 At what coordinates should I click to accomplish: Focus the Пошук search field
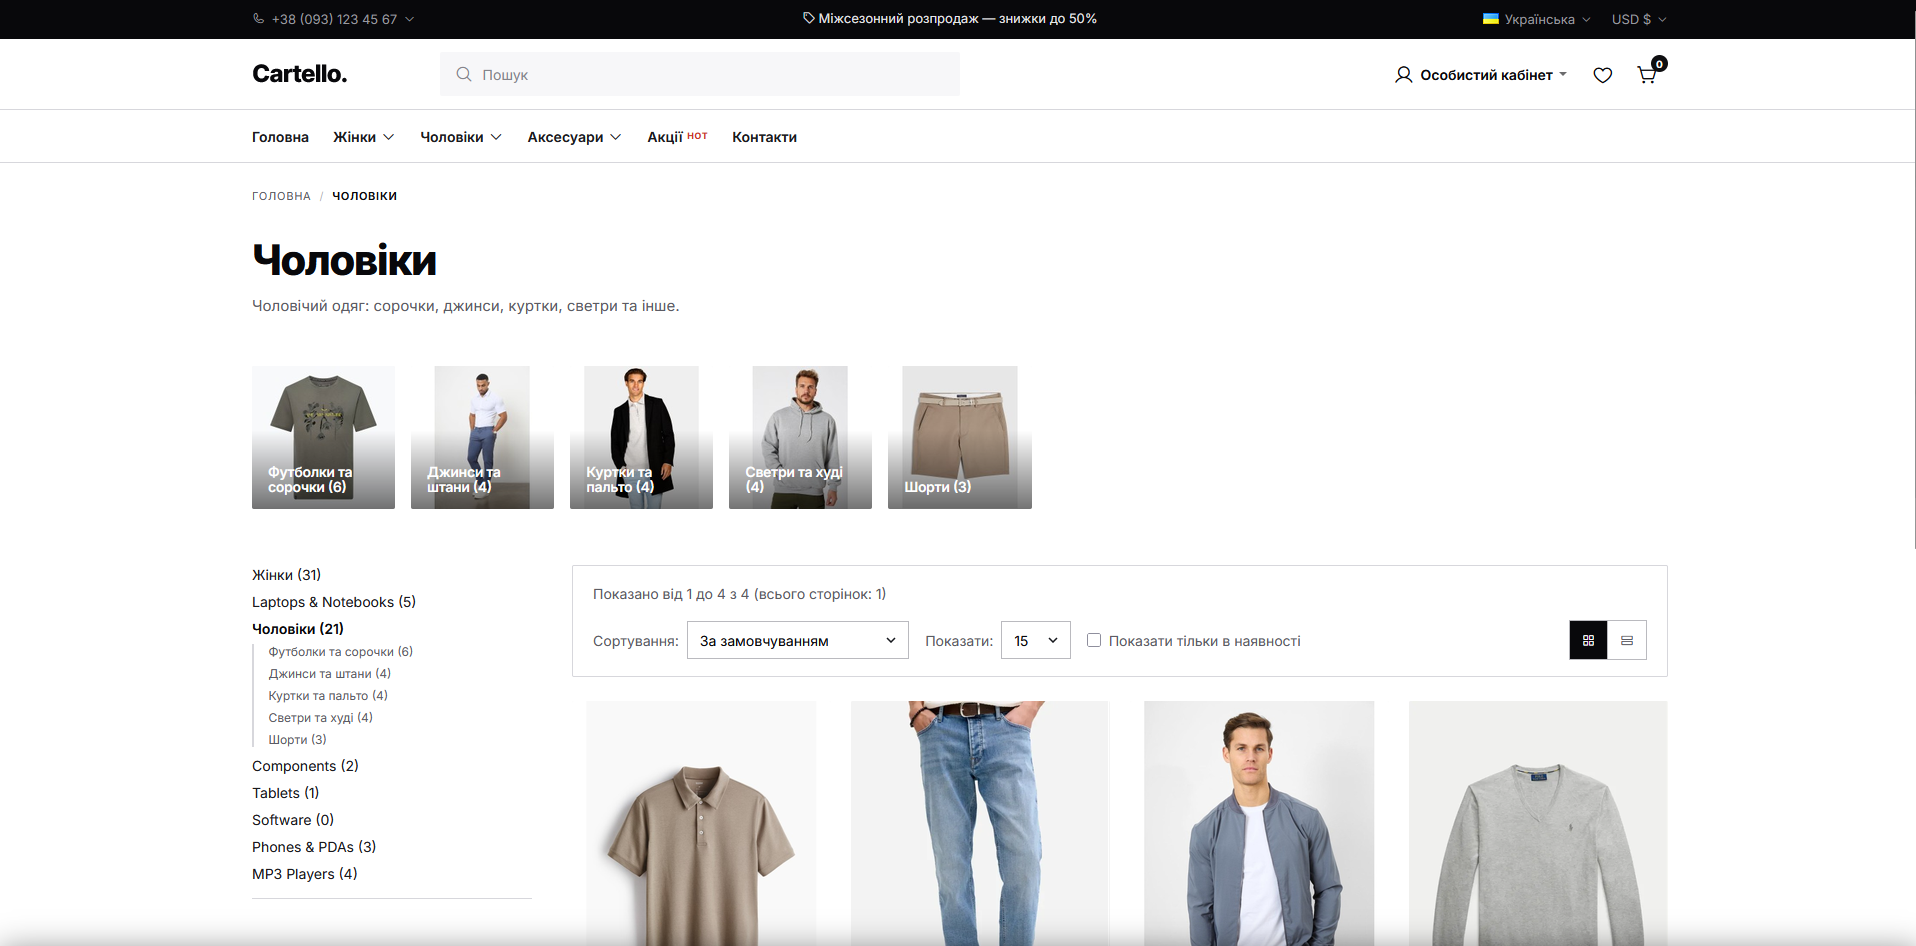click(700, 74)
